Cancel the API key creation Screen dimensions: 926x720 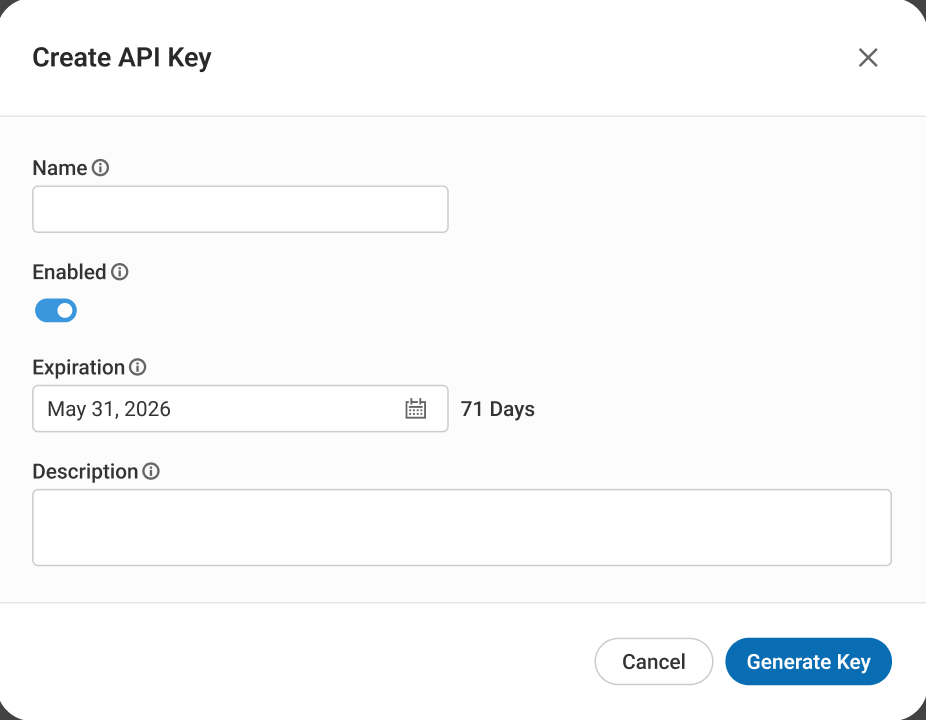[653, 662]
